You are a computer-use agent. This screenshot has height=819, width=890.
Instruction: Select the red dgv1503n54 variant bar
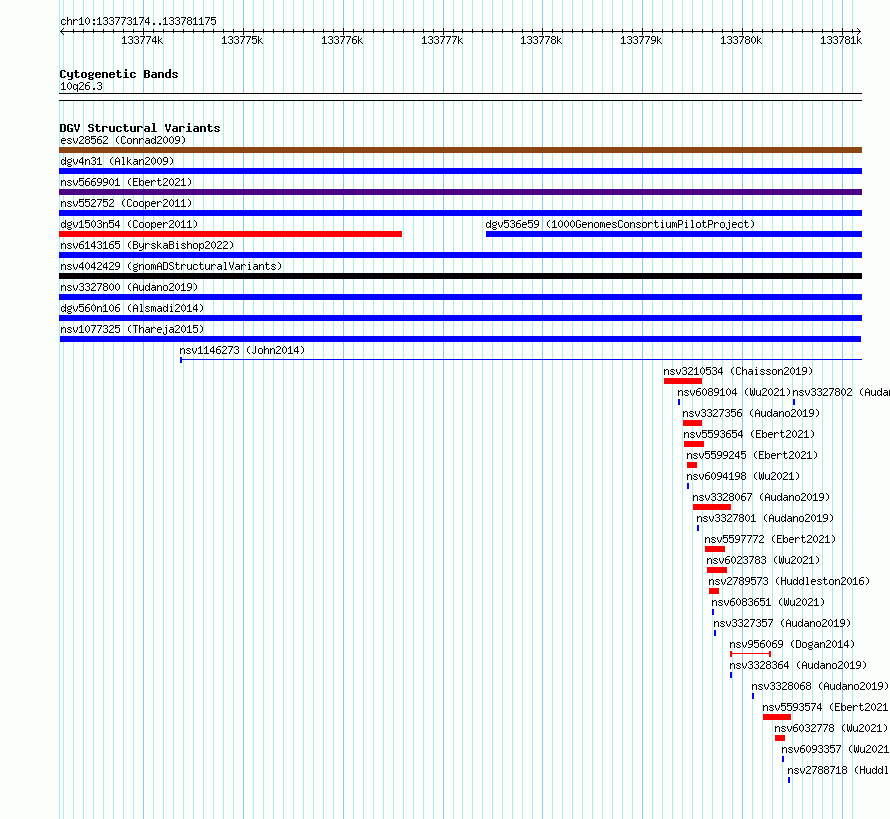[x=230, y=234]
